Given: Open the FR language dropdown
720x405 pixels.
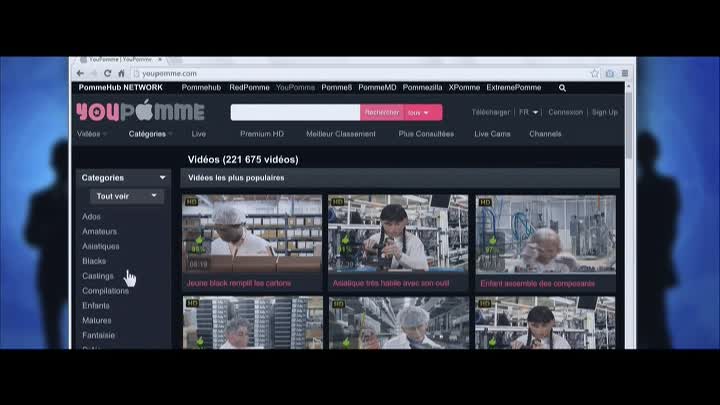Looking at the screenshot, I should (x=529, y=112).
